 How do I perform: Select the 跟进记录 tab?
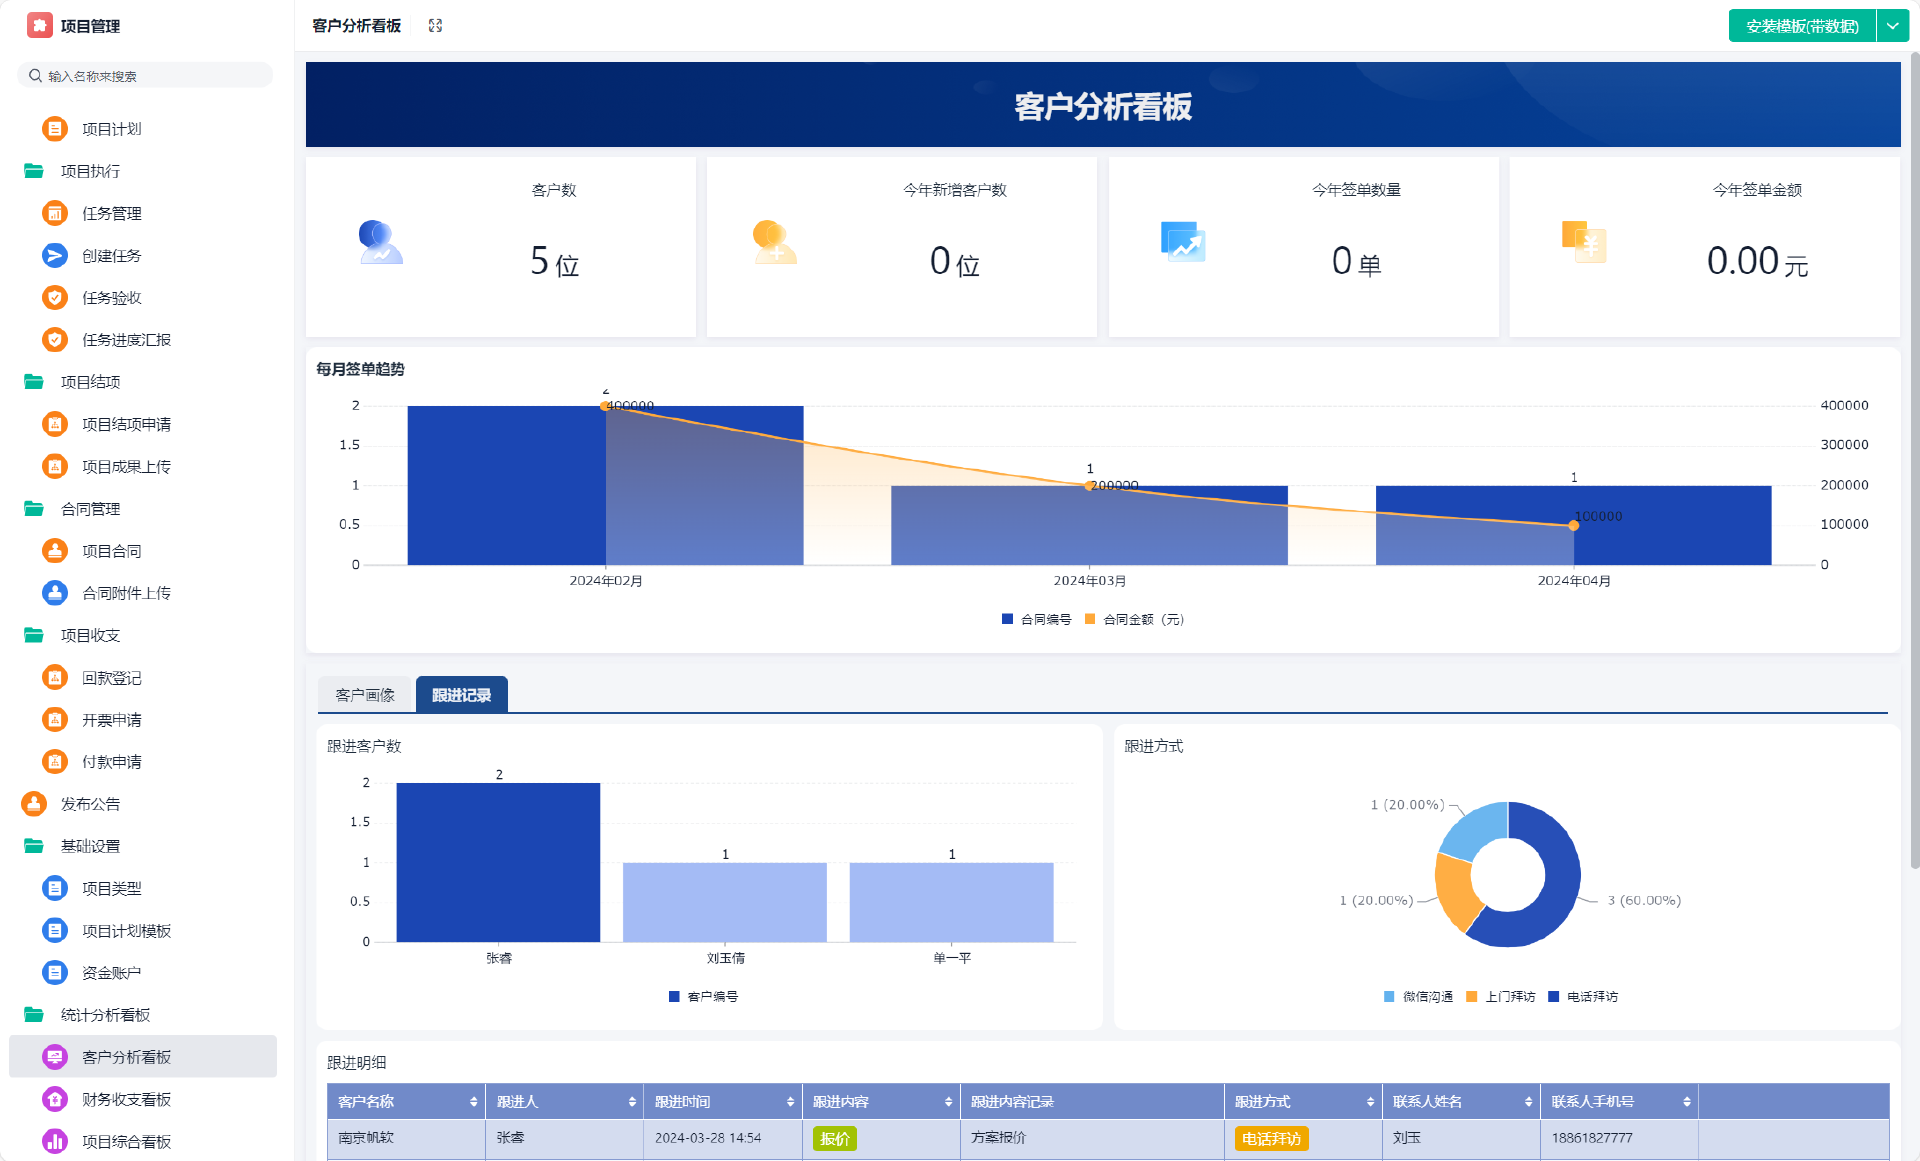pos(461,695)
